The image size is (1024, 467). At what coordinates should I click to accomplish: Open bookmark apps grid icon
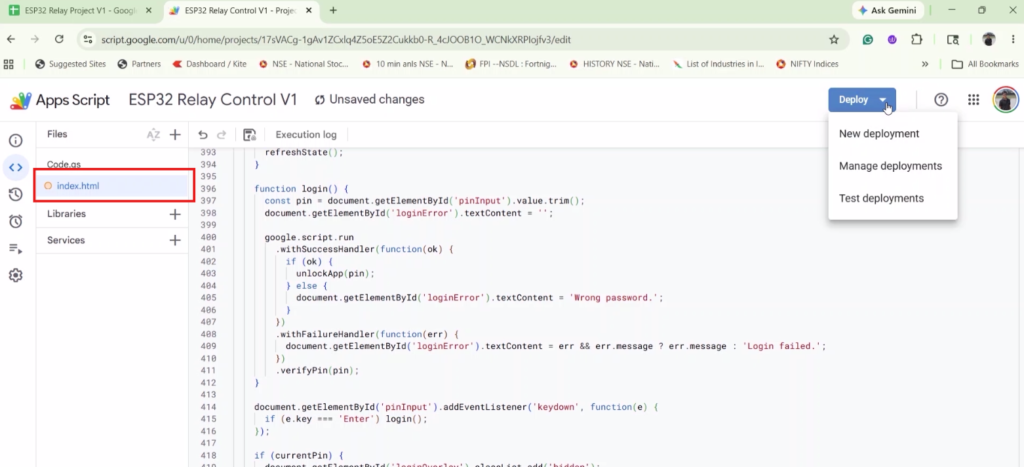pos(9,64)
